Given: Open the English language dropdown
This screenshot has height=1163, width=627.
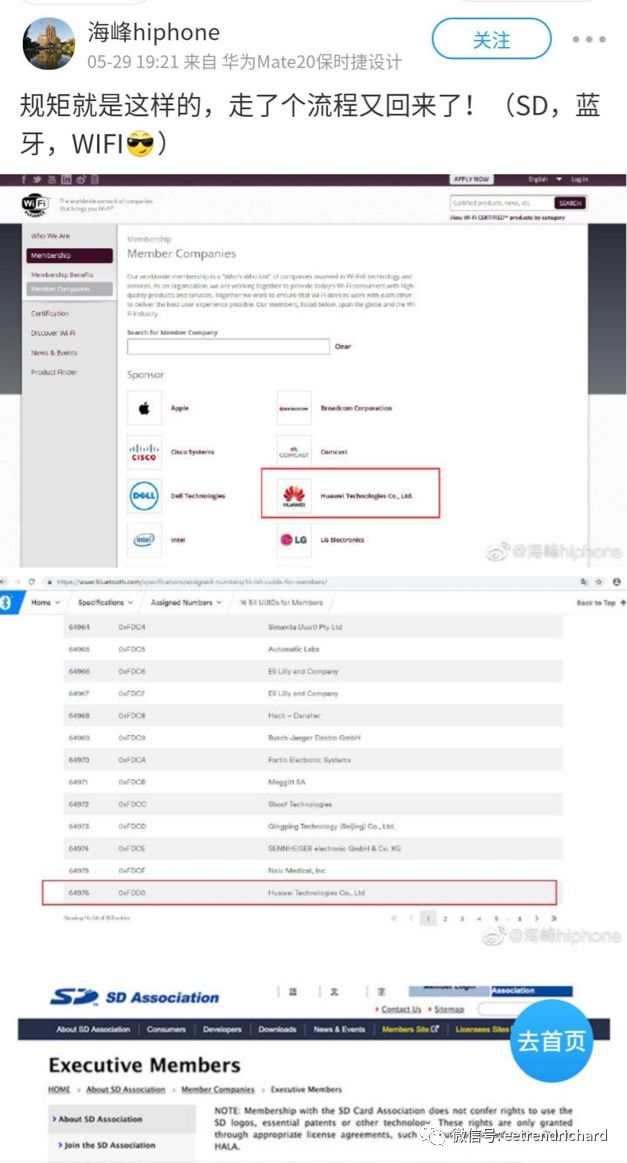Looking at the screenshot, I should (545, 179).
